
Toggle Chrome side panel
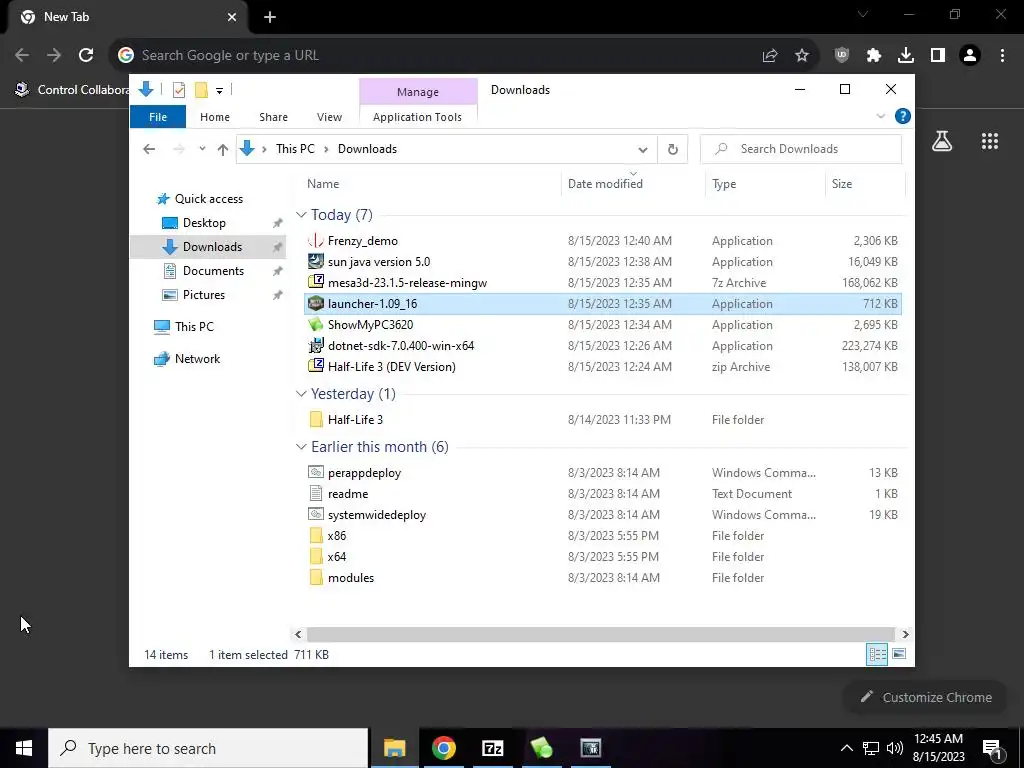click(x=938, y=56)
